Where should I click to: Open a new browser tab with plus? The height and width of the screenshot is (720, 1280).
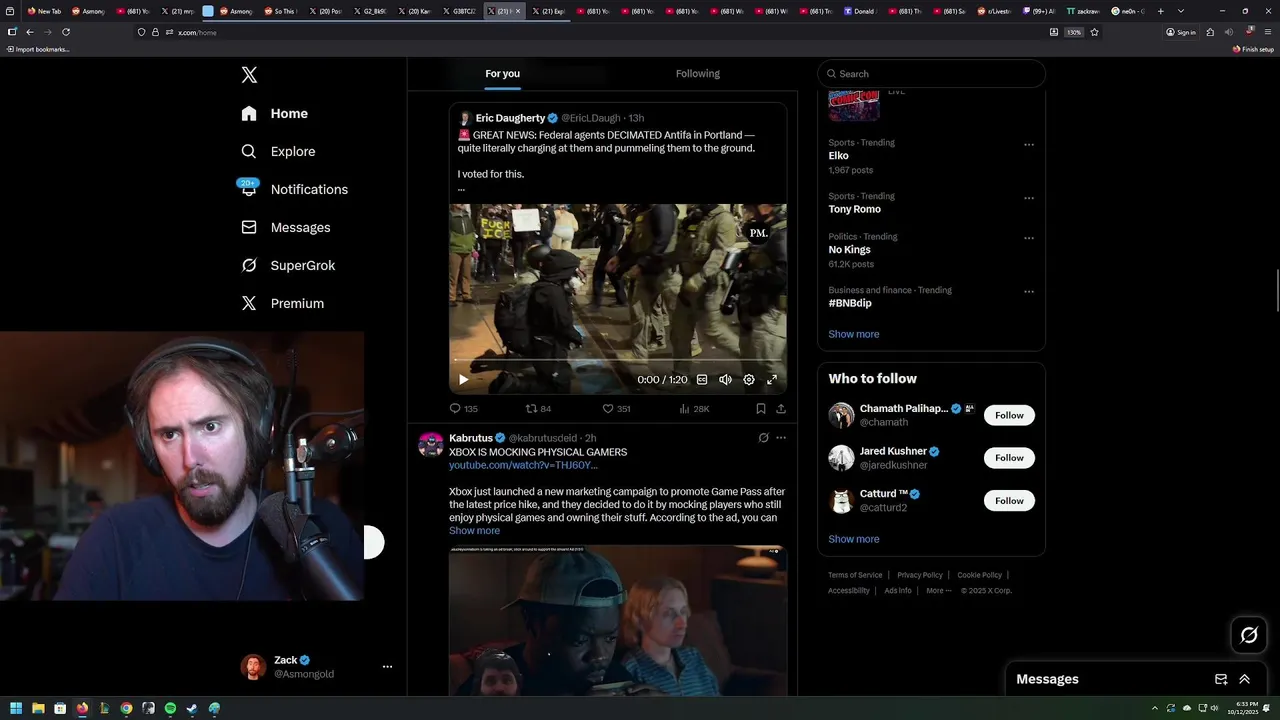[x=1160, y=11]
